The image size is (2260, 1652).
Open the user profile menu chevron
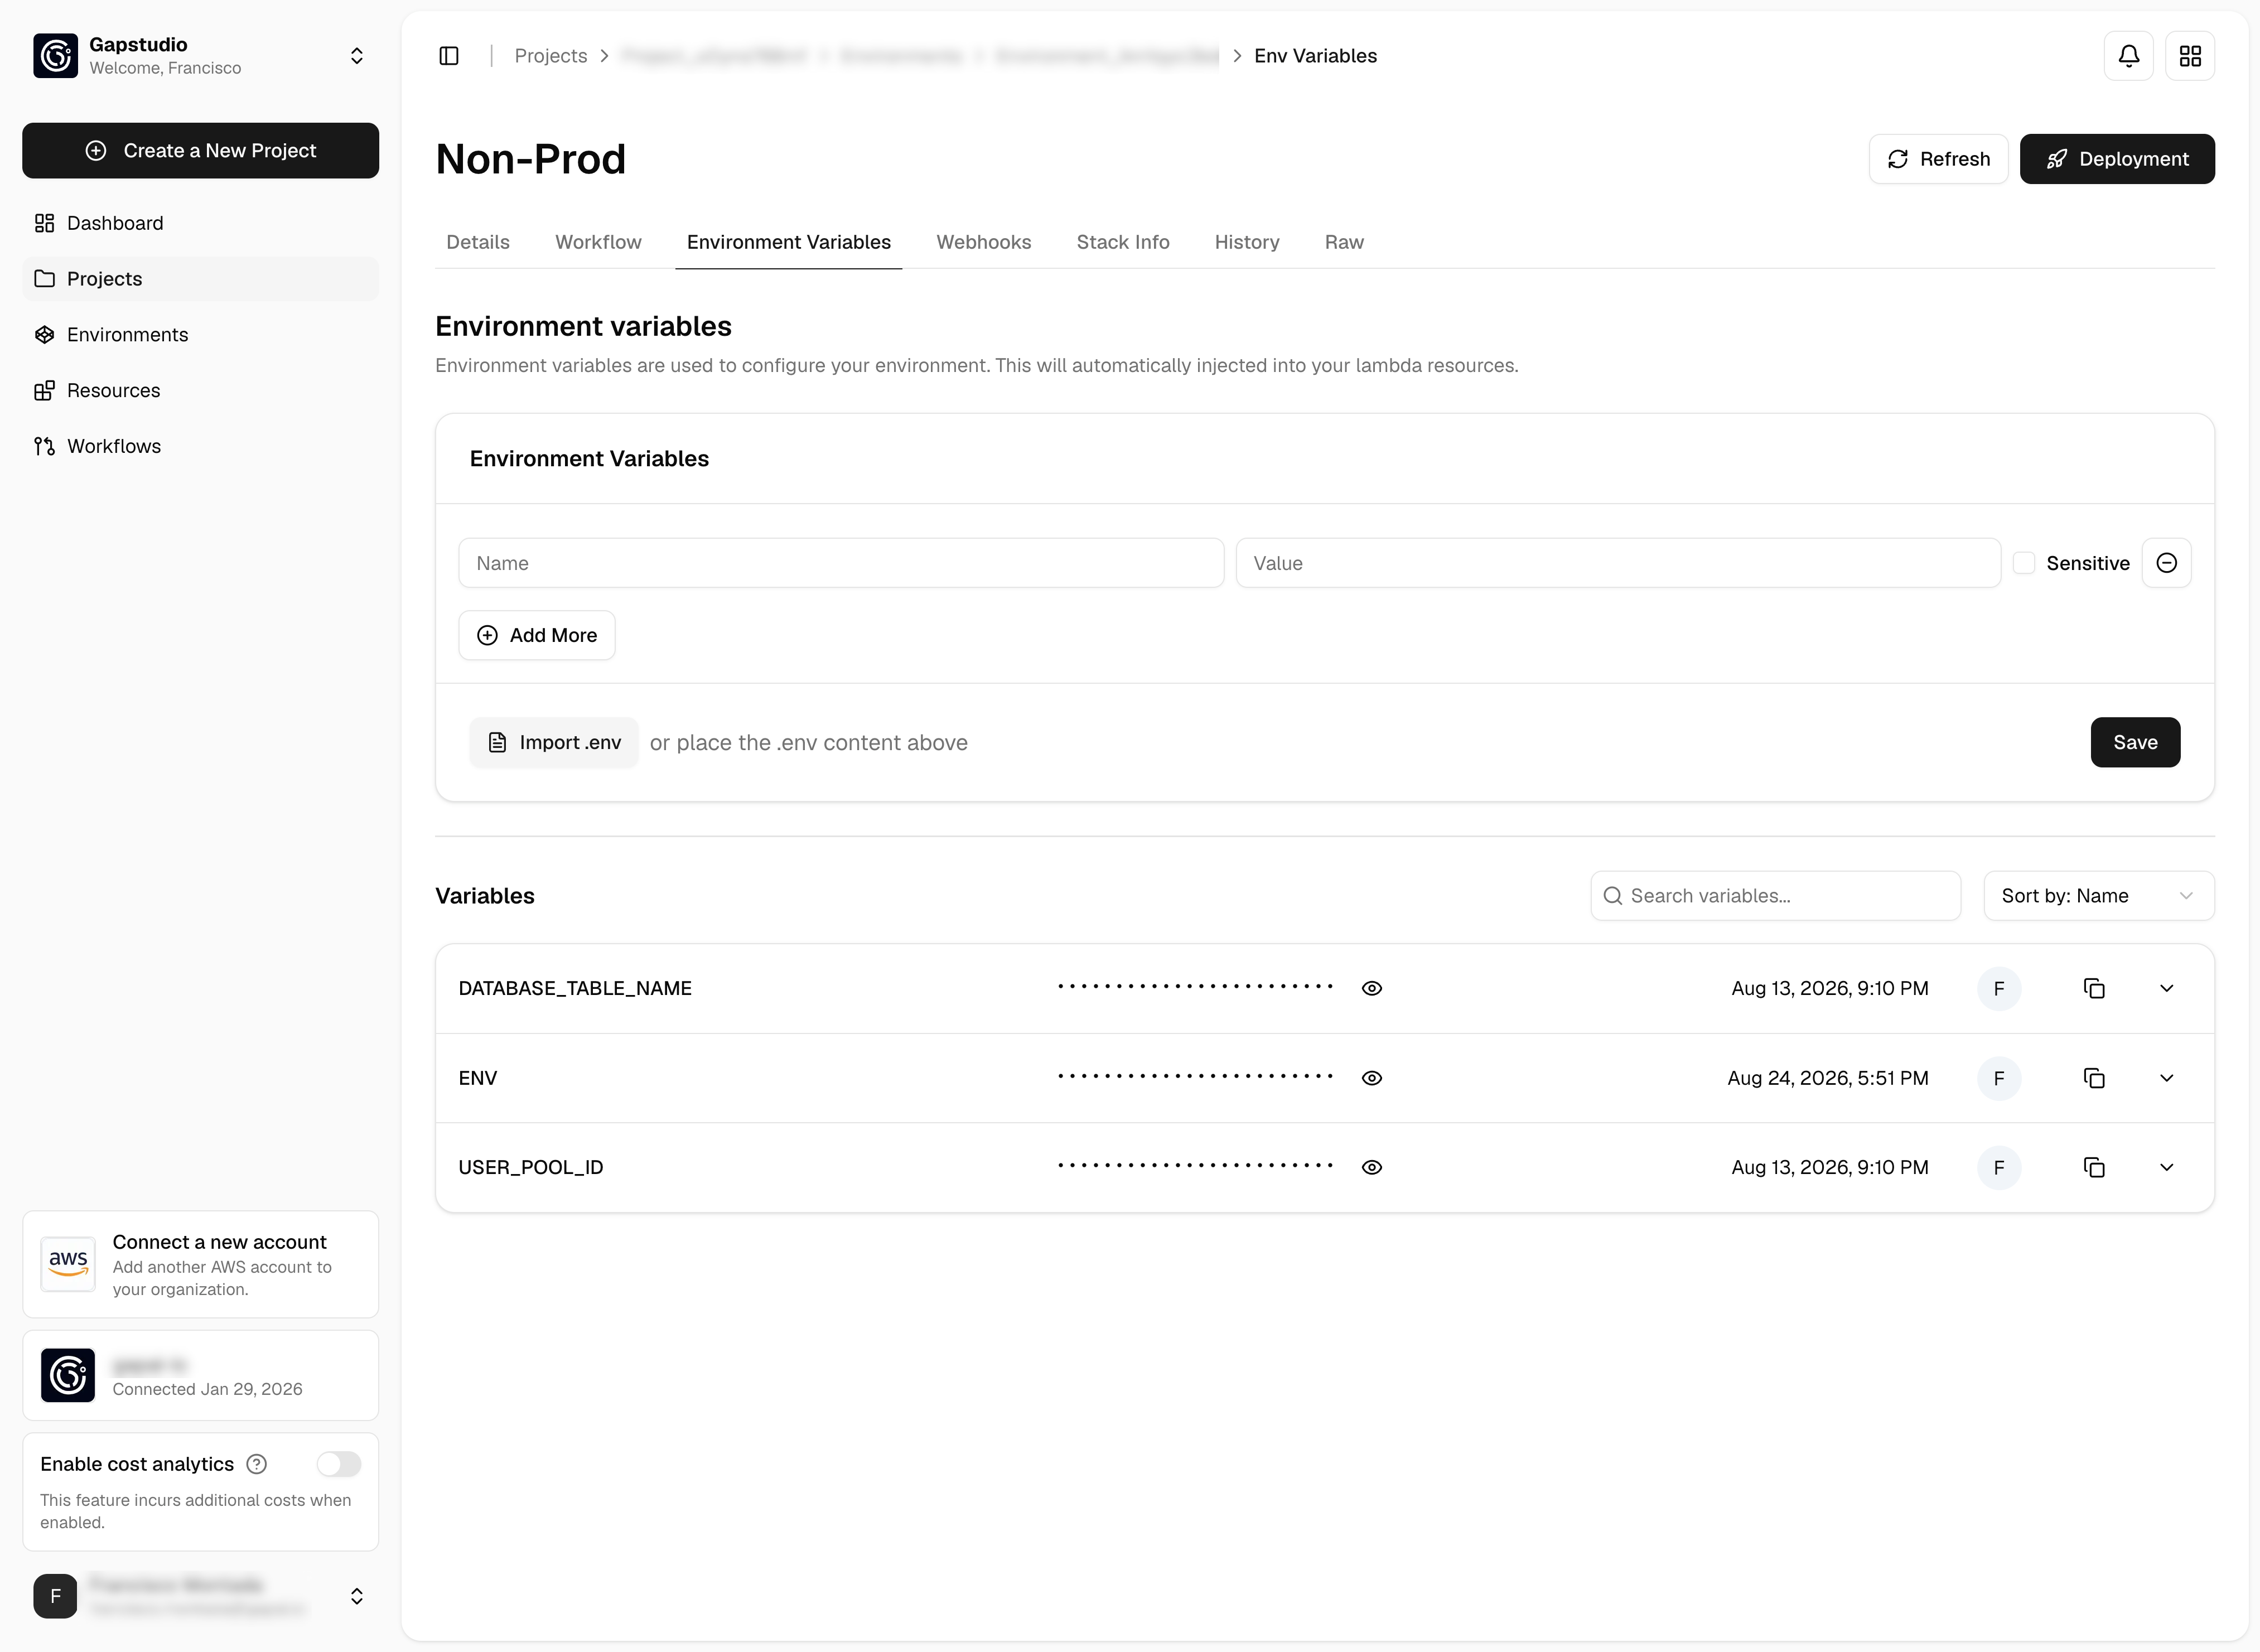coord(356,1596)
